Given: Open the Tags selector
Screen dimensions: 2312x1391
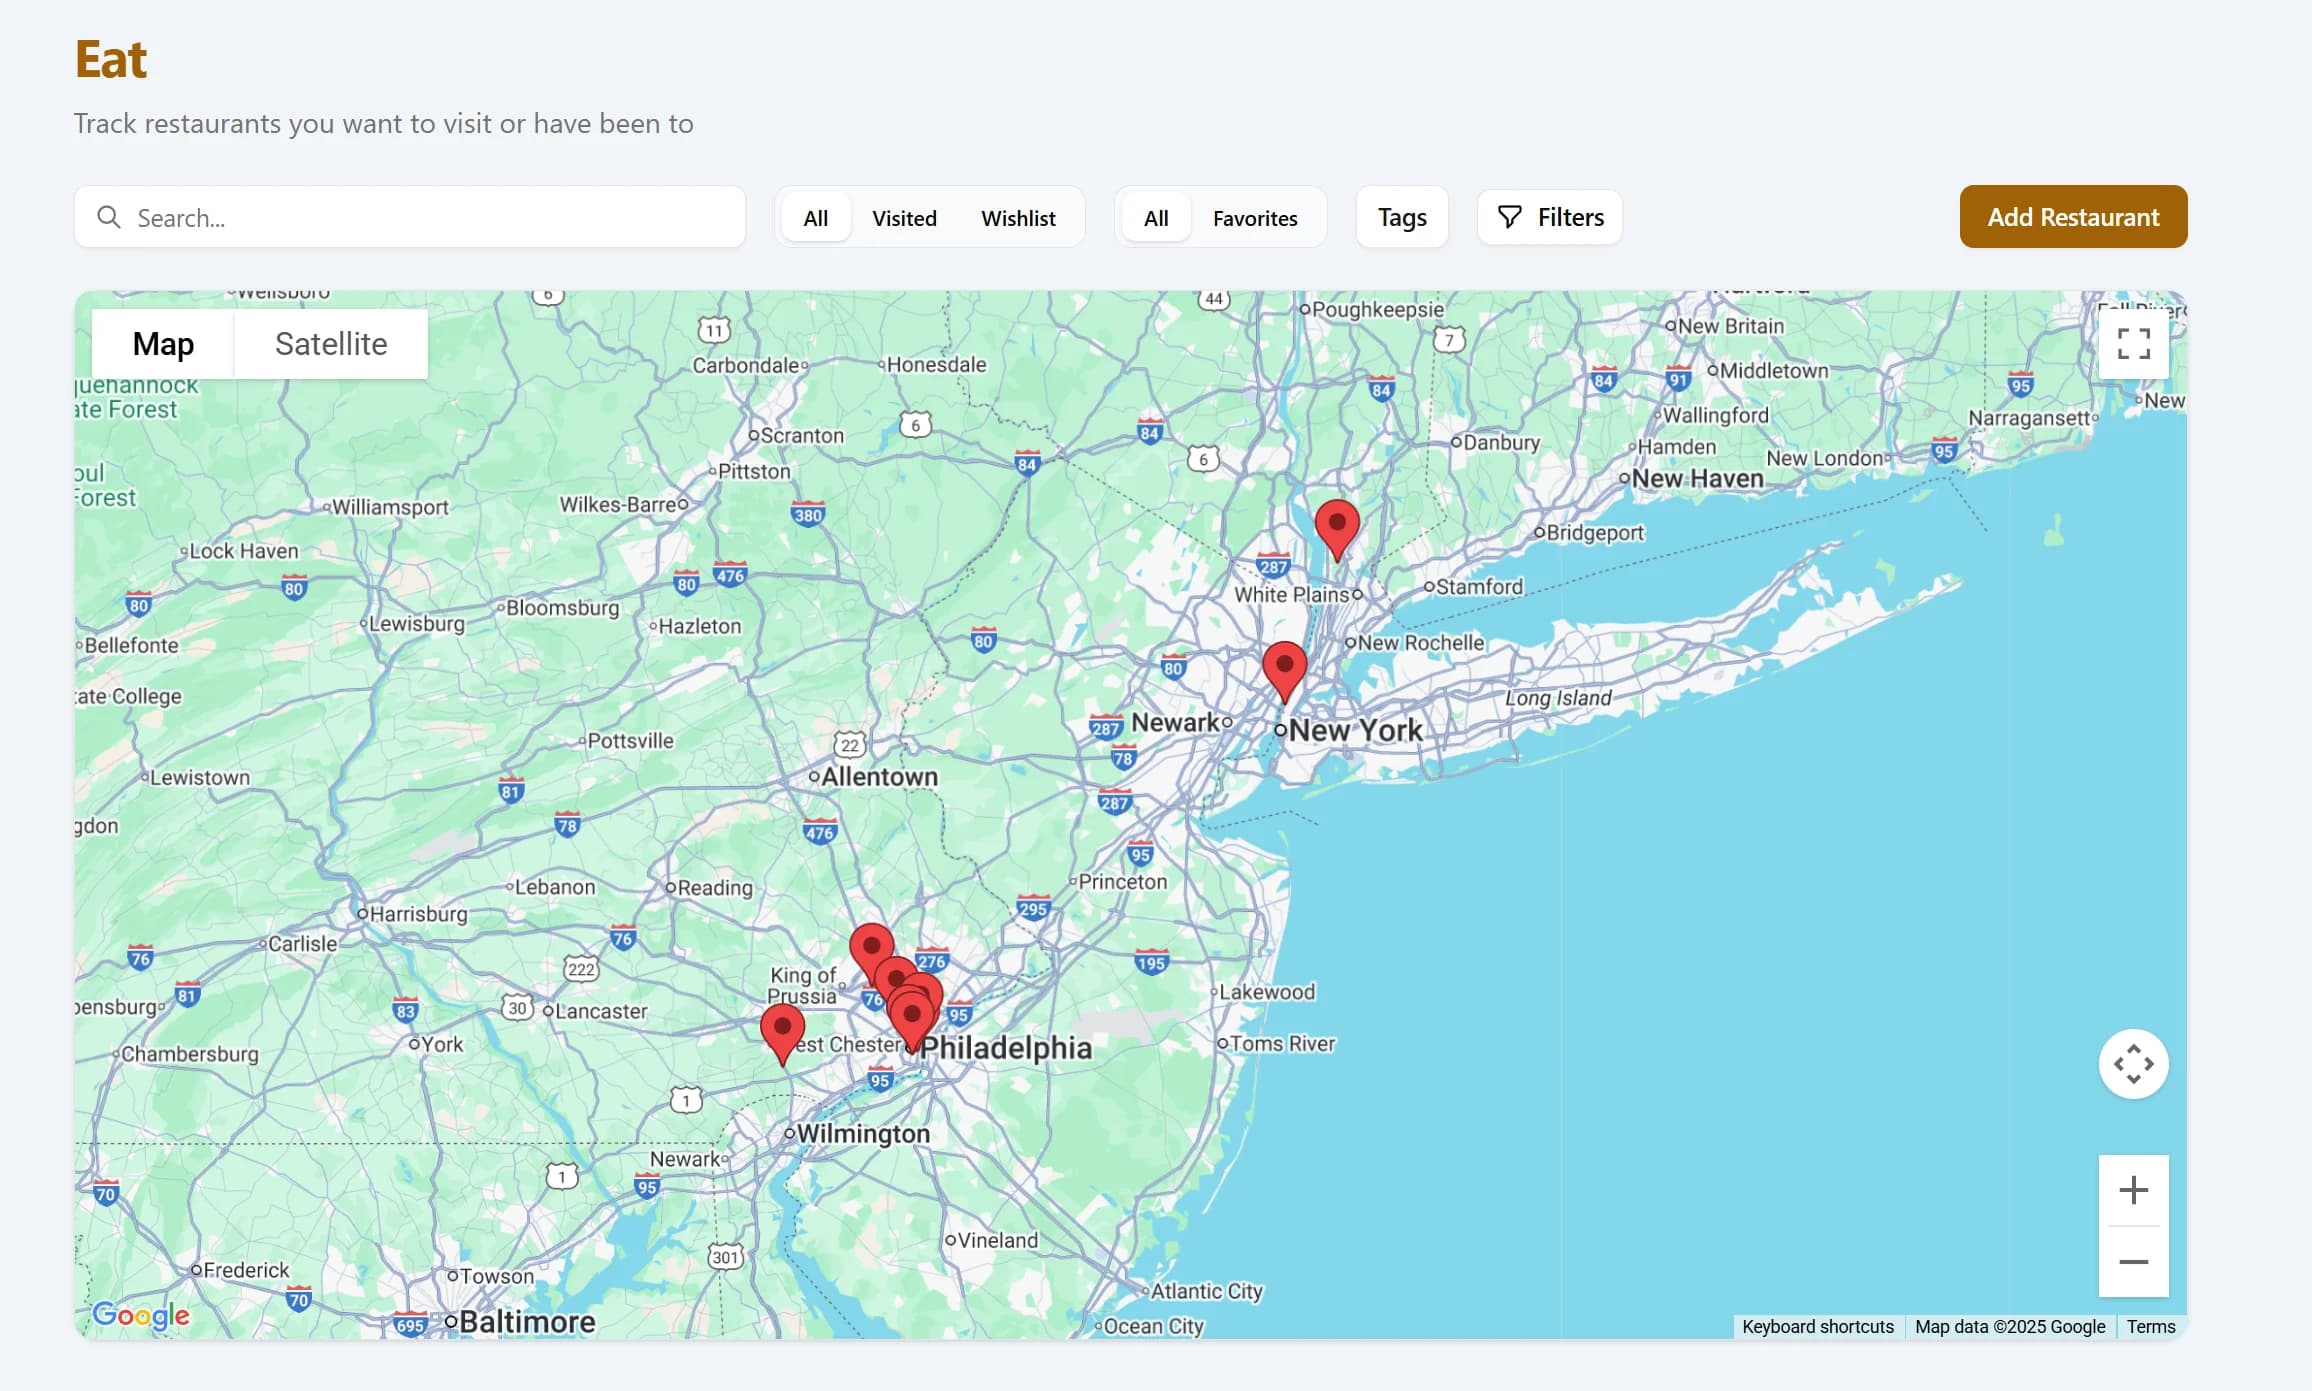Looking at the screenshot, I should pos(1401,217).
